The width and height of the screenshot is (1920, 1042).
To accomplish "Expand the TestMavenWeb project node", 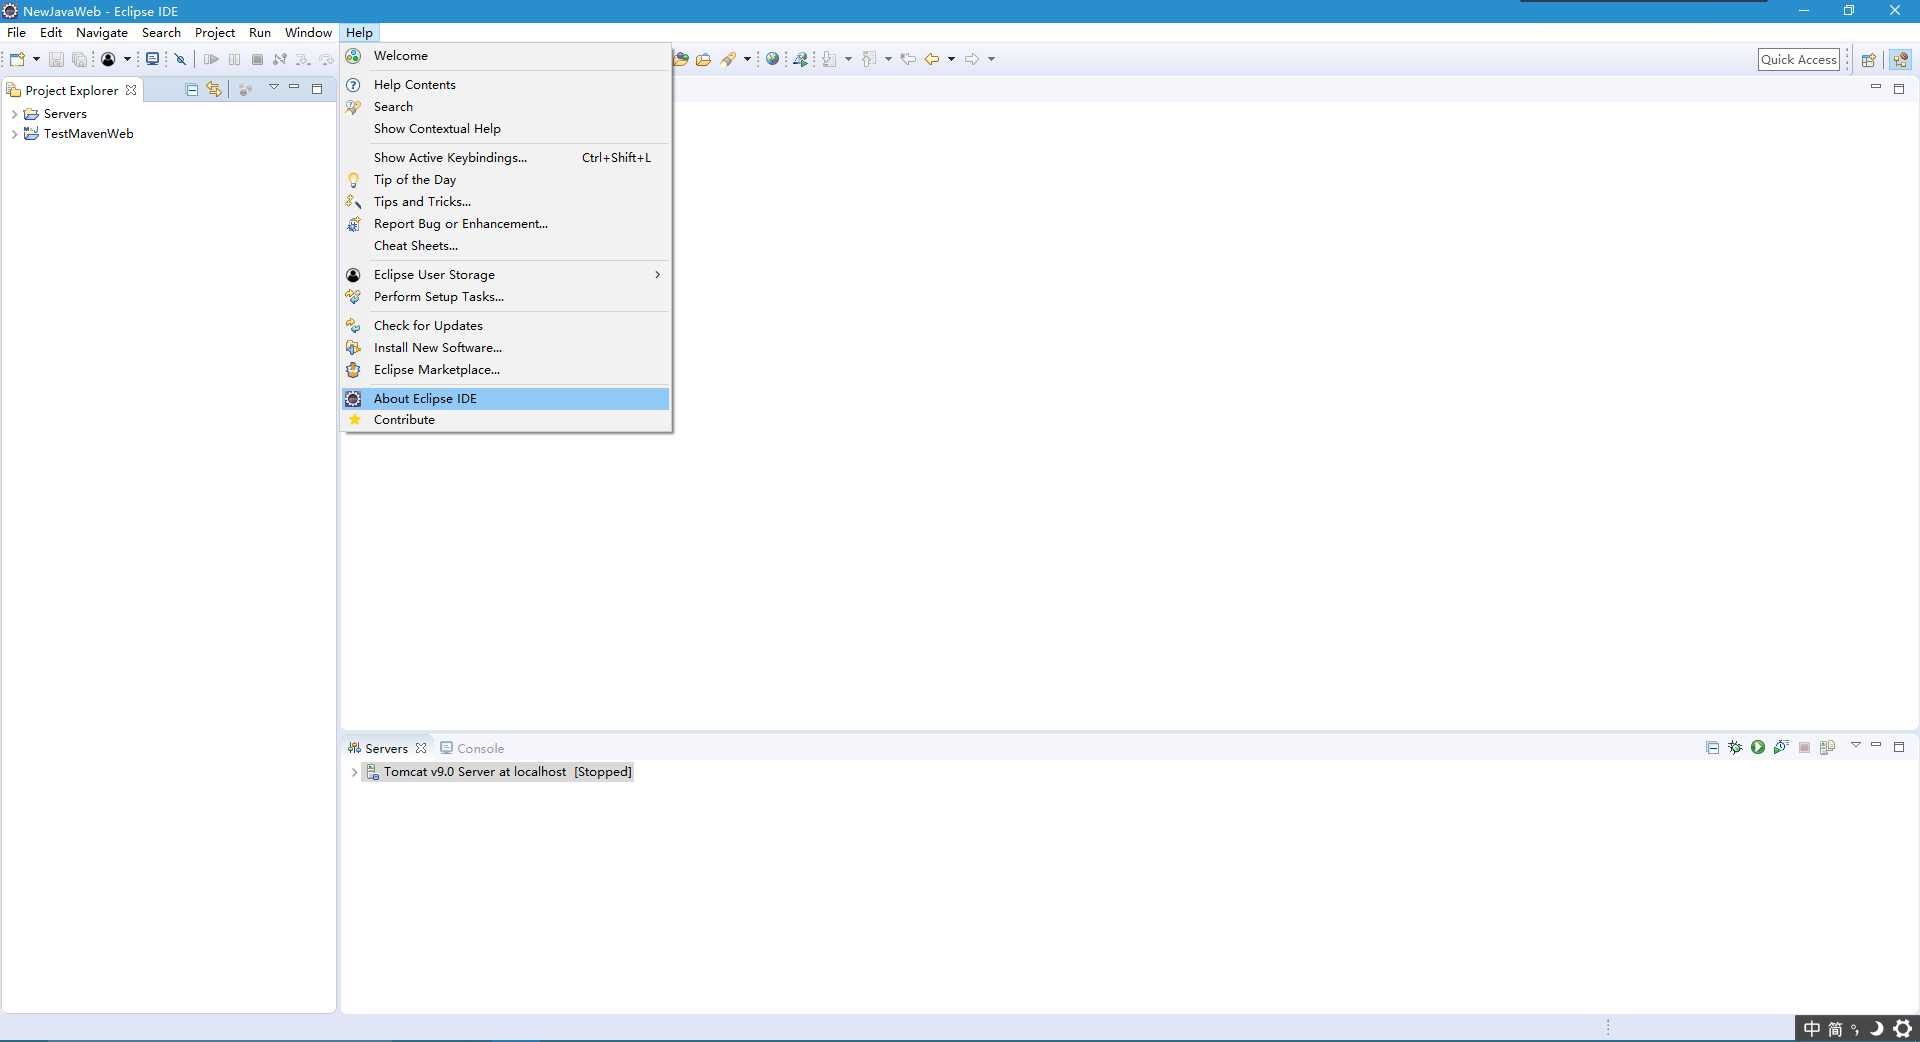I will [14, 134].
